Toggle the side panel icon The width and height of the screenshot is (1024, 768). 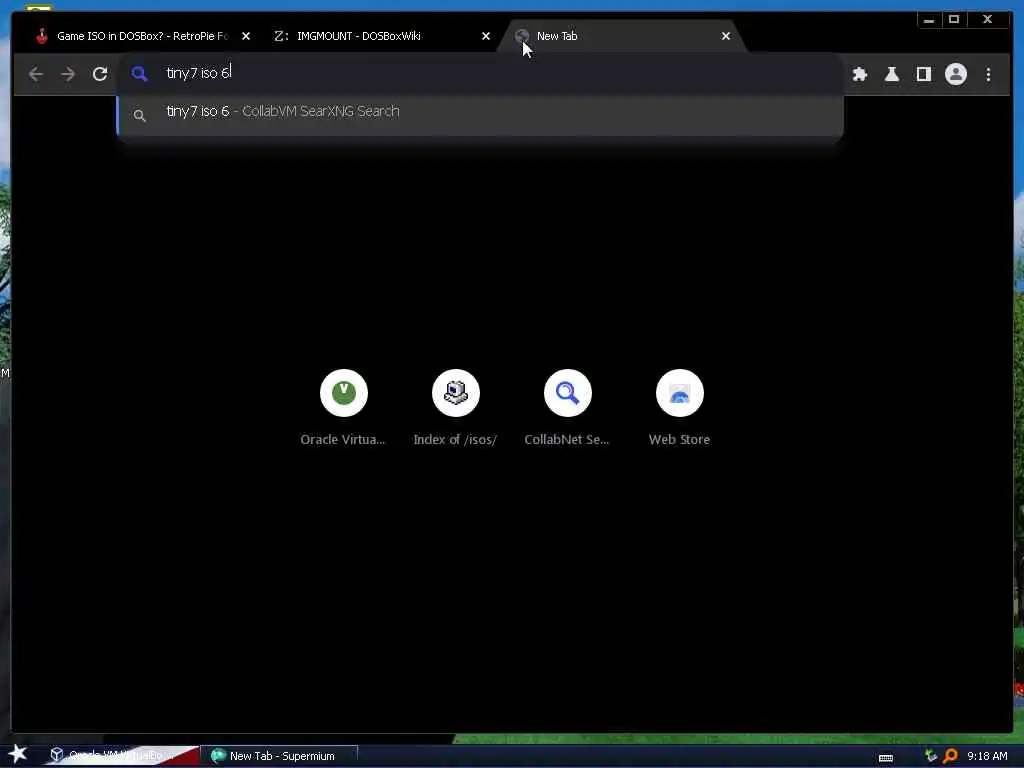923,74
